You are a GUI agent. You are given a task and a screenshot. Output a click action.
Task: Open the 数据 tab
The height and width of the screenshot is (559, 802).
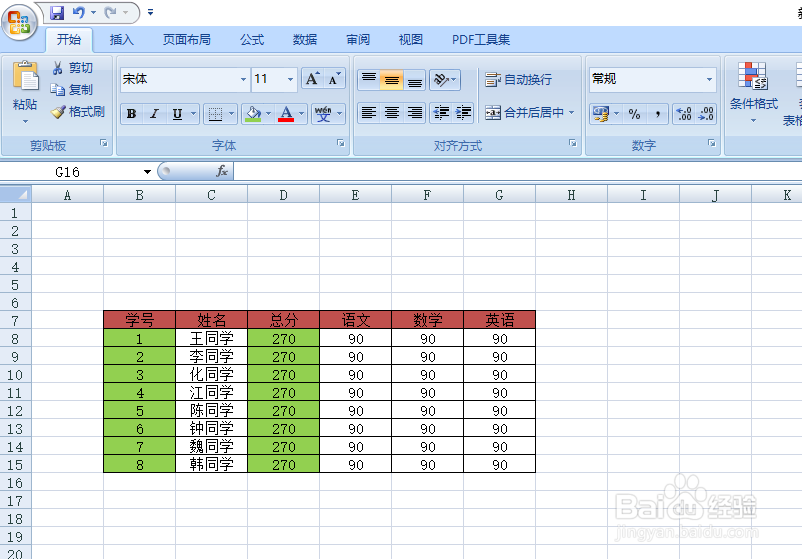305,40
